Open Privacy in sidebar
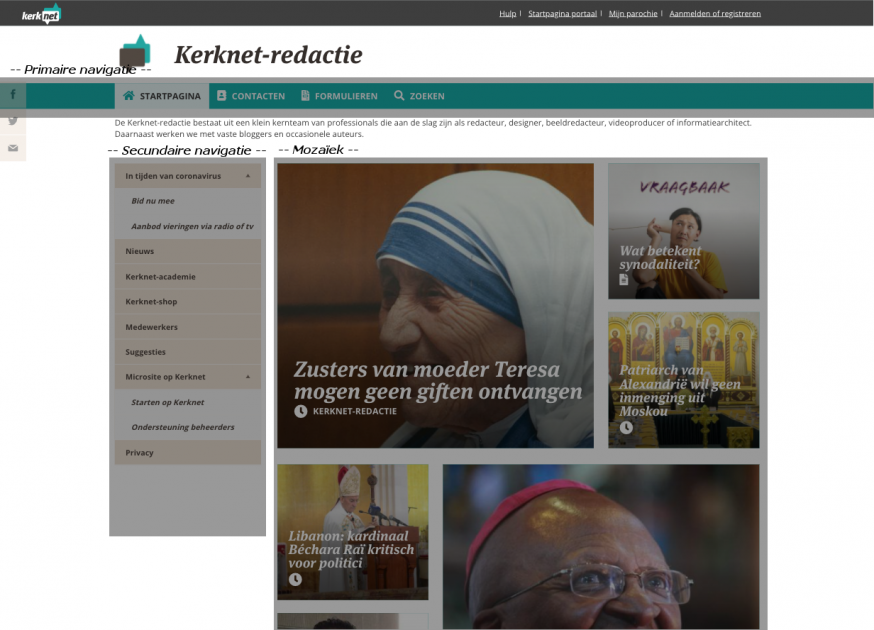Screen dimensions: 874x630 point(188,453)
